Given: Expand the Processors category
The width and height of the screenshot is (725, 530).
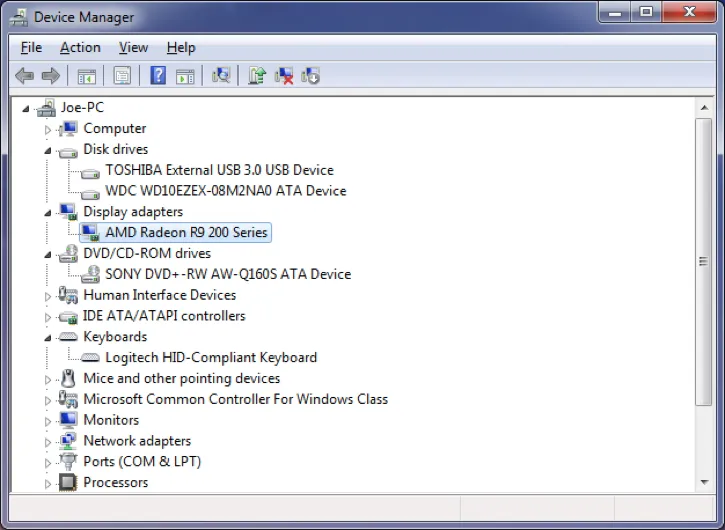Looking at the screenshot, I should tap(47, 483).
